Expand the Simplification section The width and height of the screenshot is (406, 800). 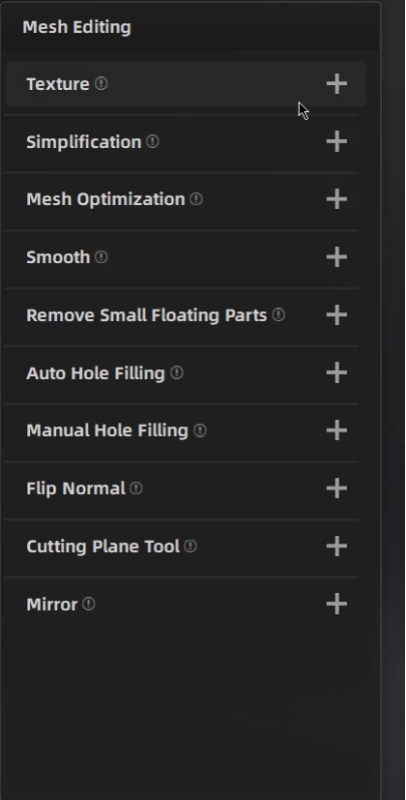pyautogui.click(x=337, y=141)
